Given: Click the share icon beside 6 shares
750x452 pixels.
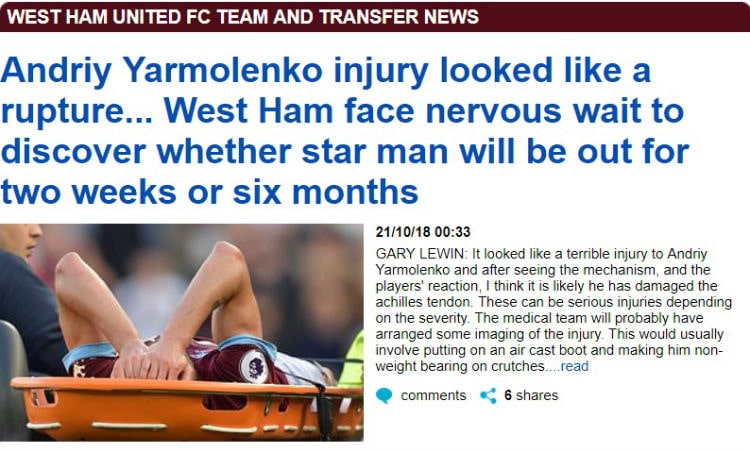Looking at the screenshot, I should (x=488, y=396).
